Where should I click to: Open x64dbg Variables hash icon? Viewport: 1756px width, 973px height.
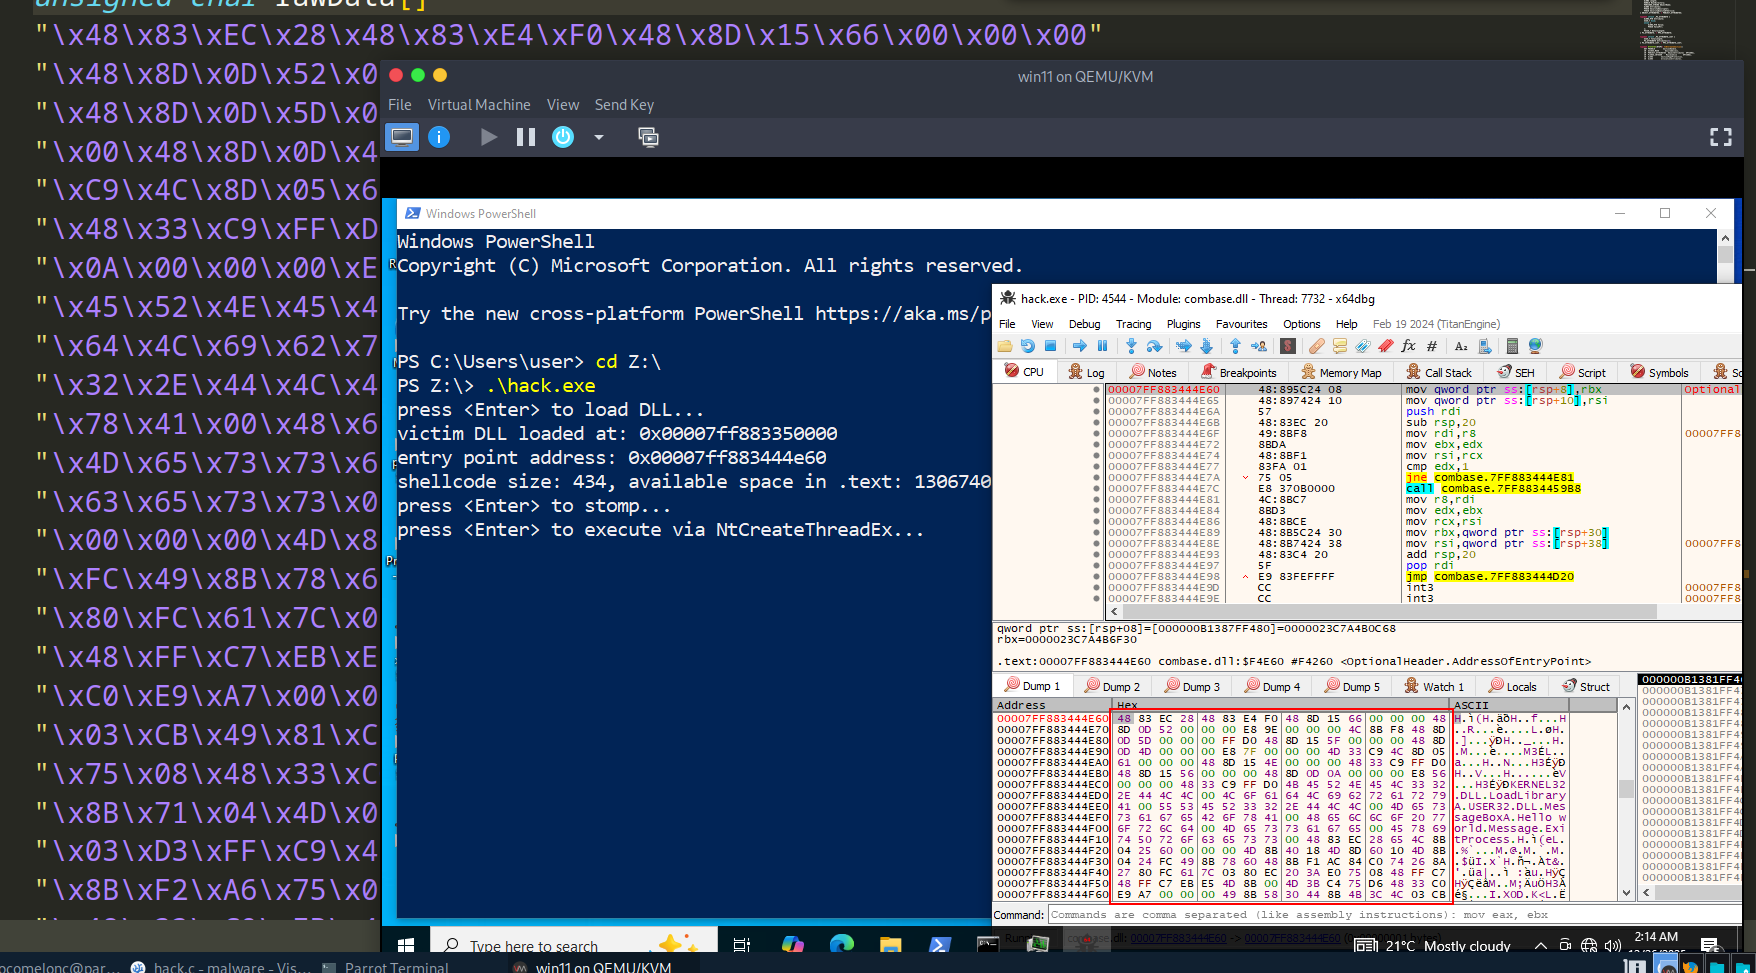point(1432,346)
